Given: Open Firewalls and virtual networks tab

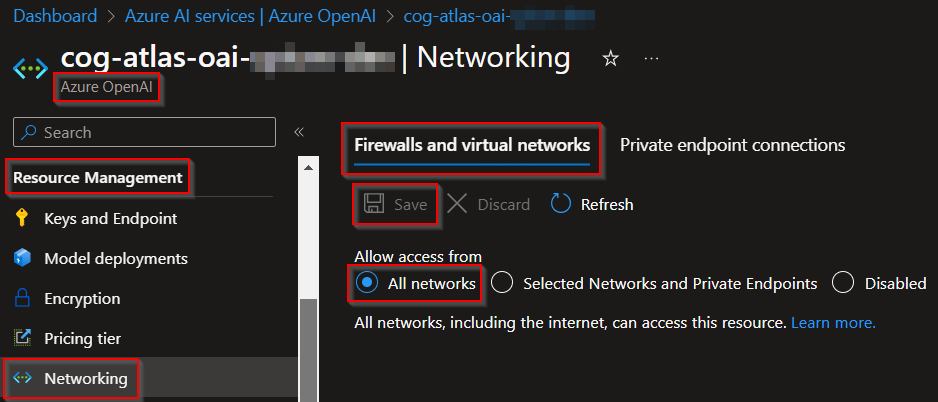Looking at the screenshot, I should tap(472, 145).
